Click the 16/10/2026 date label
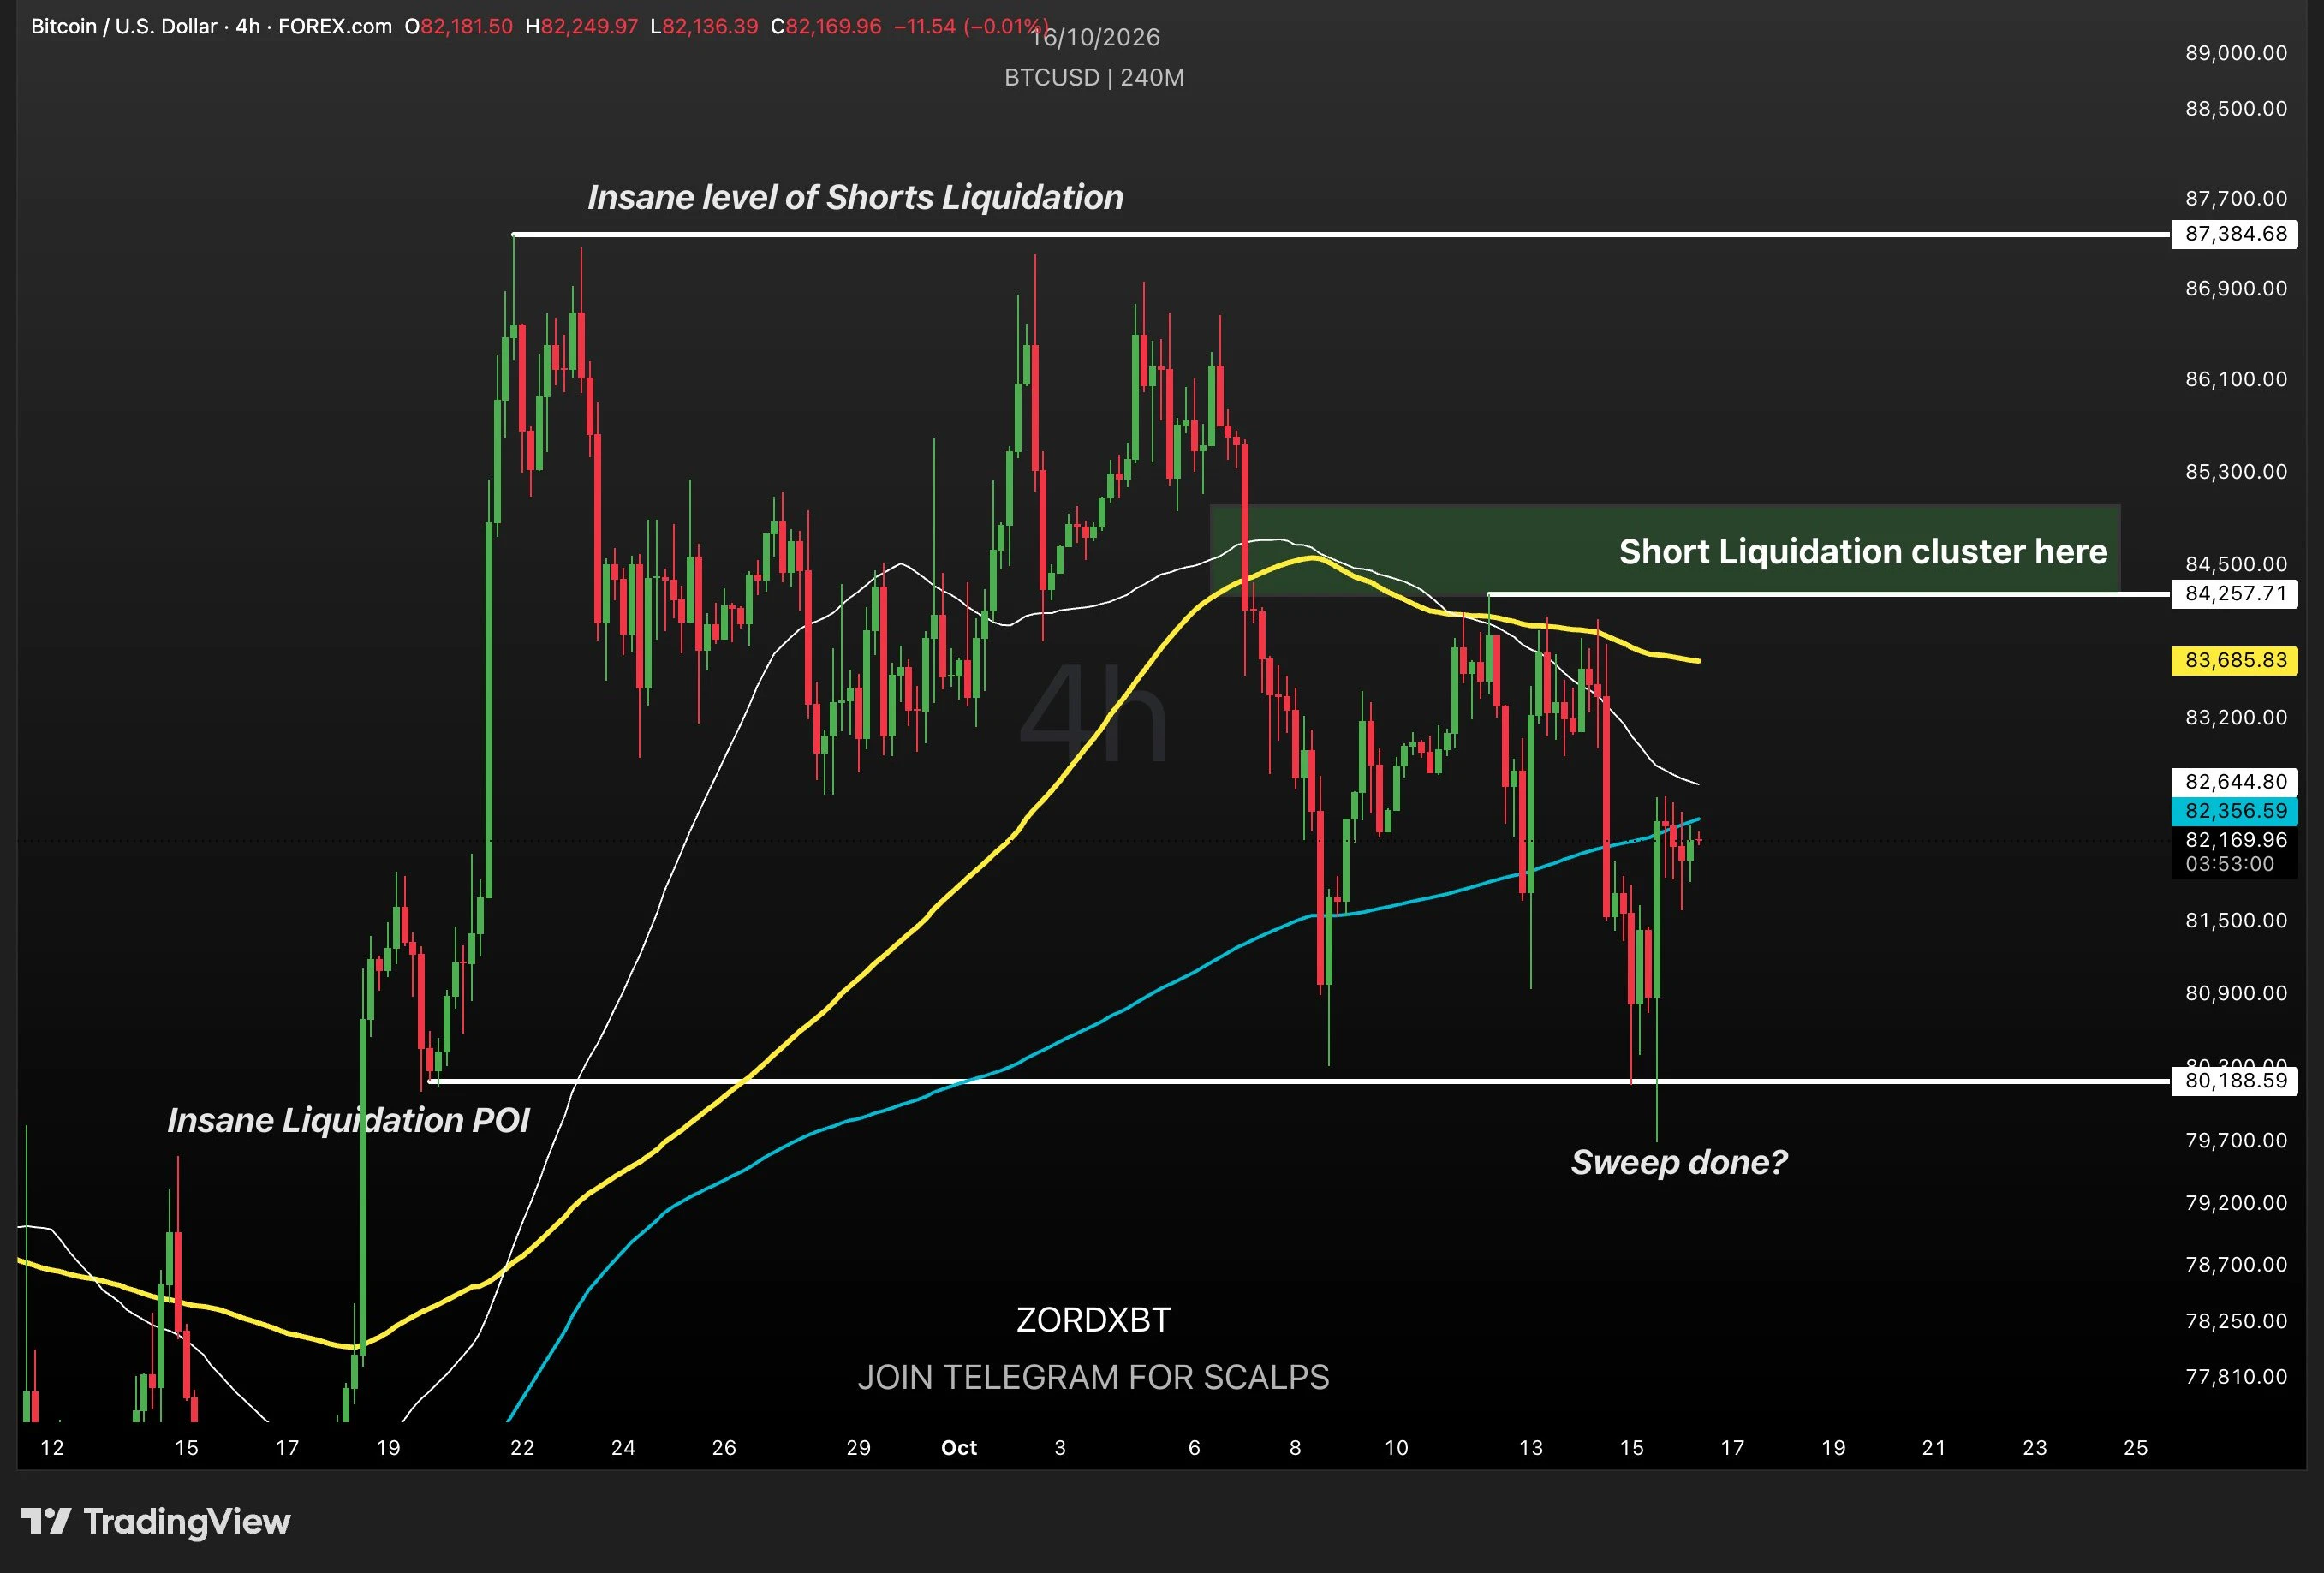Screen dimensions: 2324x1573 [1096, 38]
